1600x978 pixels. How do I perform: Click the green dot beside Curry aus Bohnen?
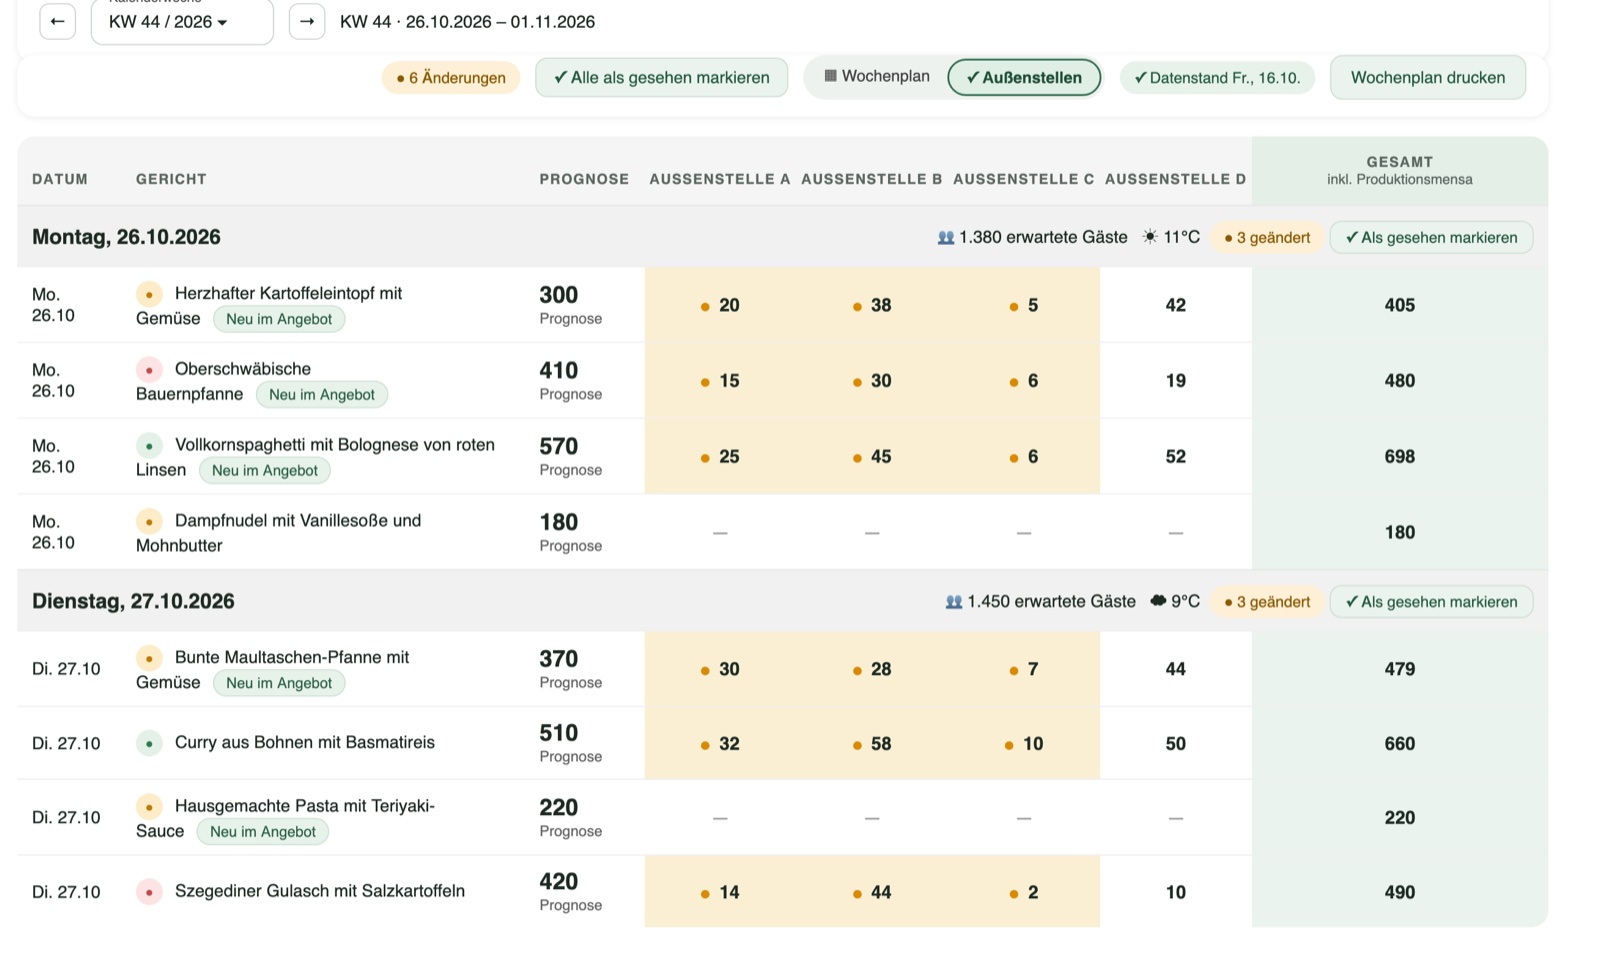pyautogui.click(x=149, y=743)
